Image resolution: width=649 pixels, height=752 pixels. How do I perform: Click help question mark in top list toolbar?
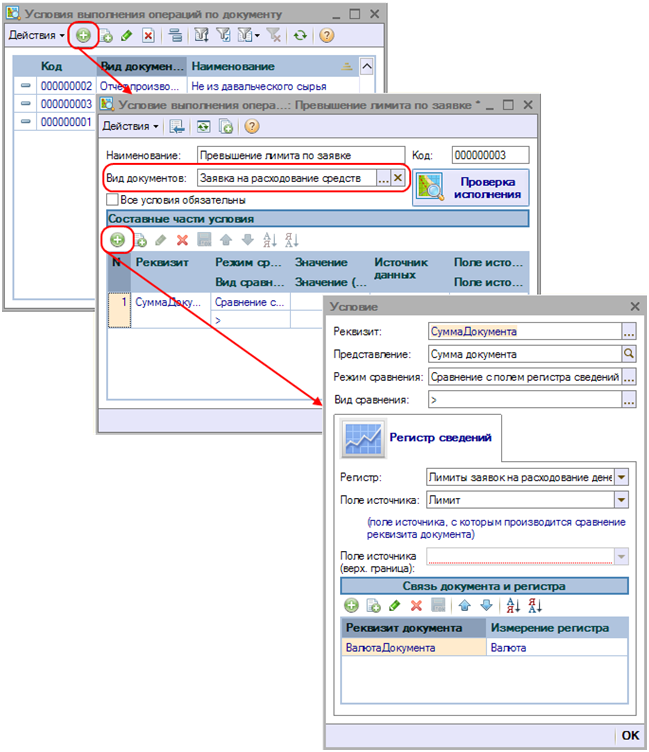[x=326, y=35]
